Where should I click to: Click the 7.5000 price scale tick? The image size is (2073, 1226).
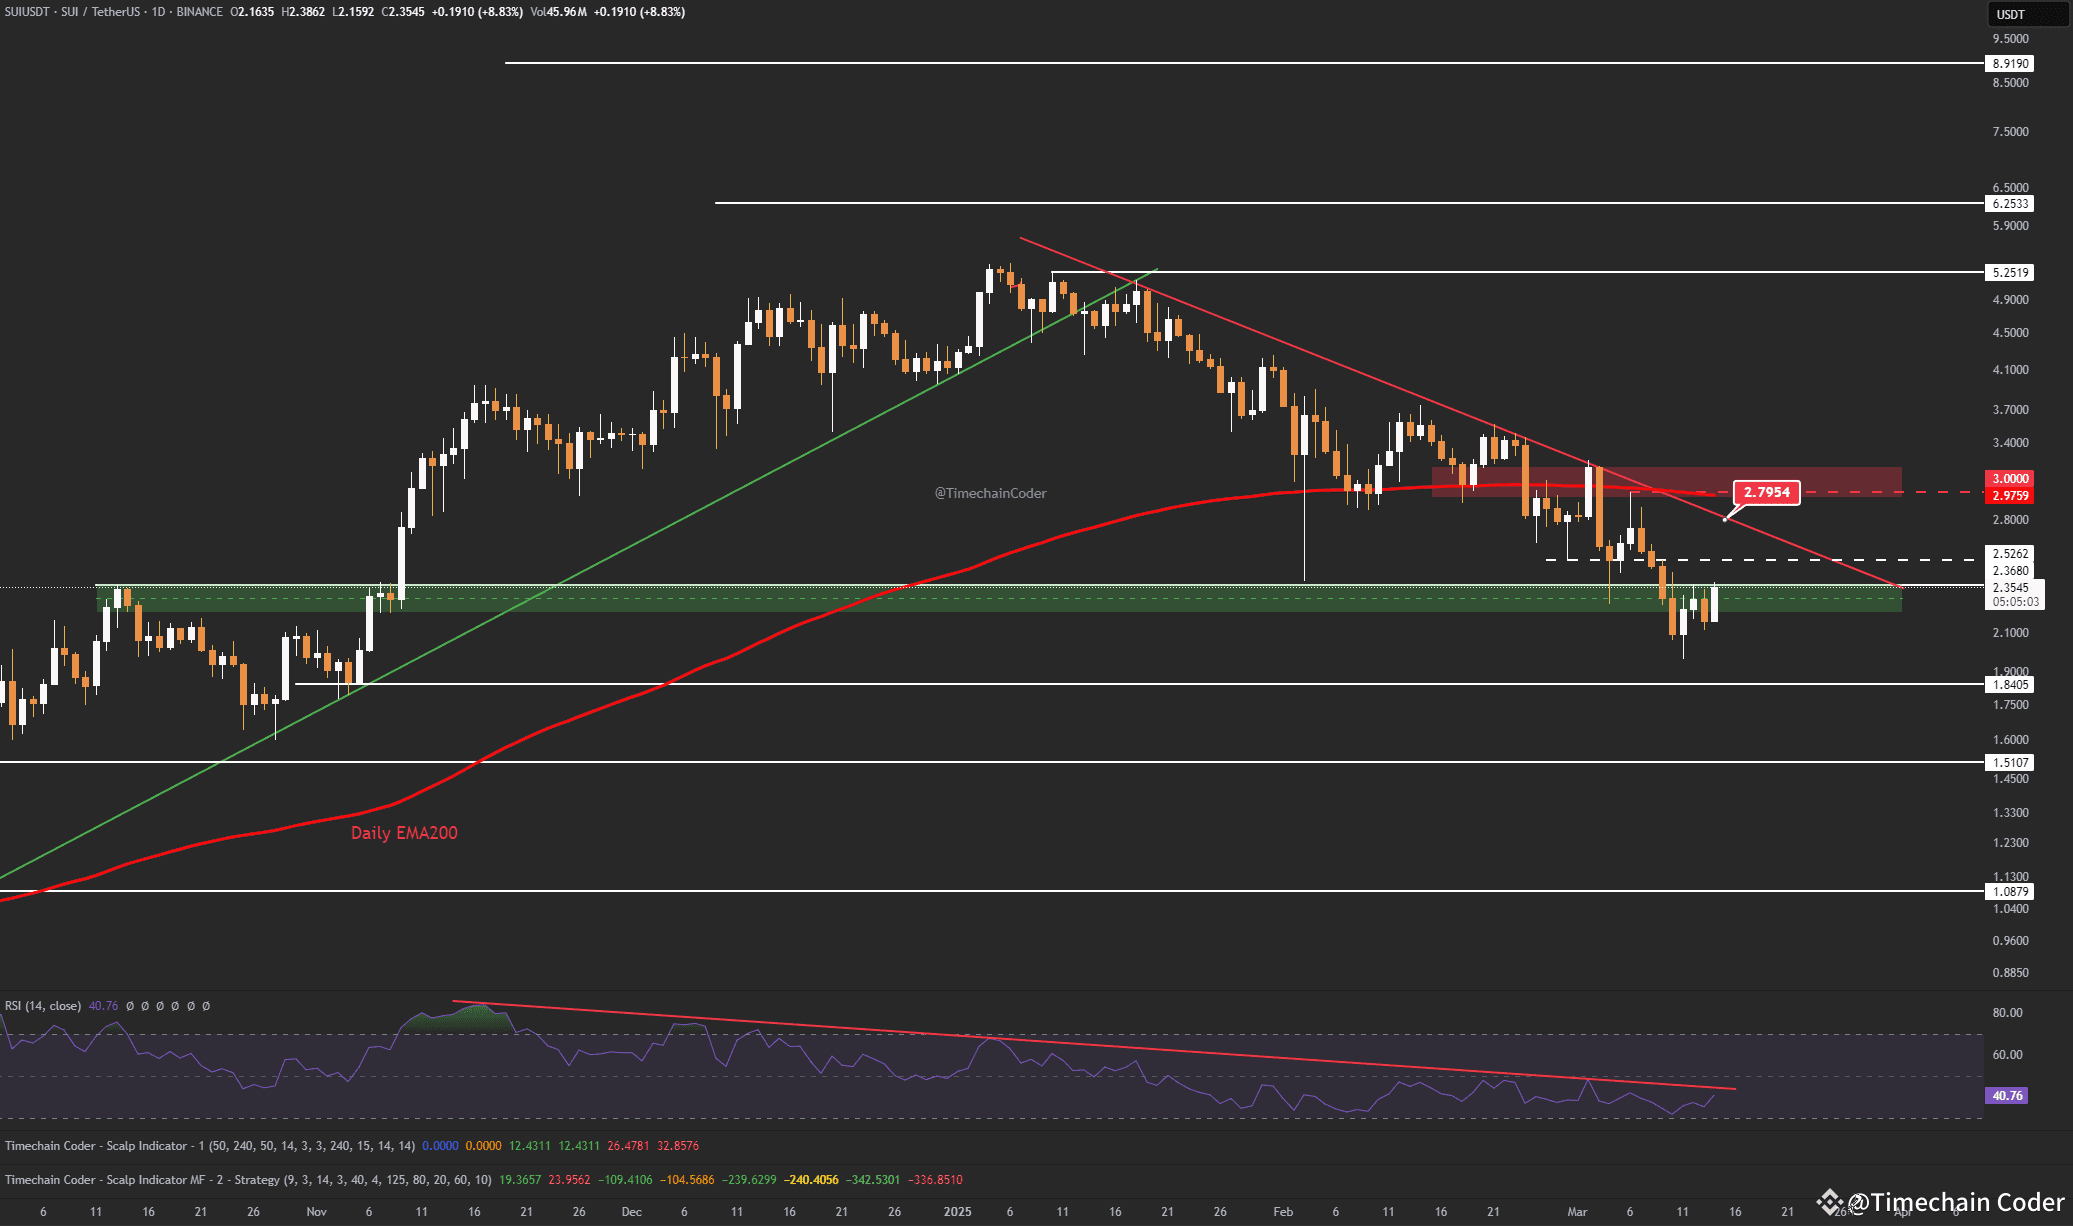[2011, 132]
